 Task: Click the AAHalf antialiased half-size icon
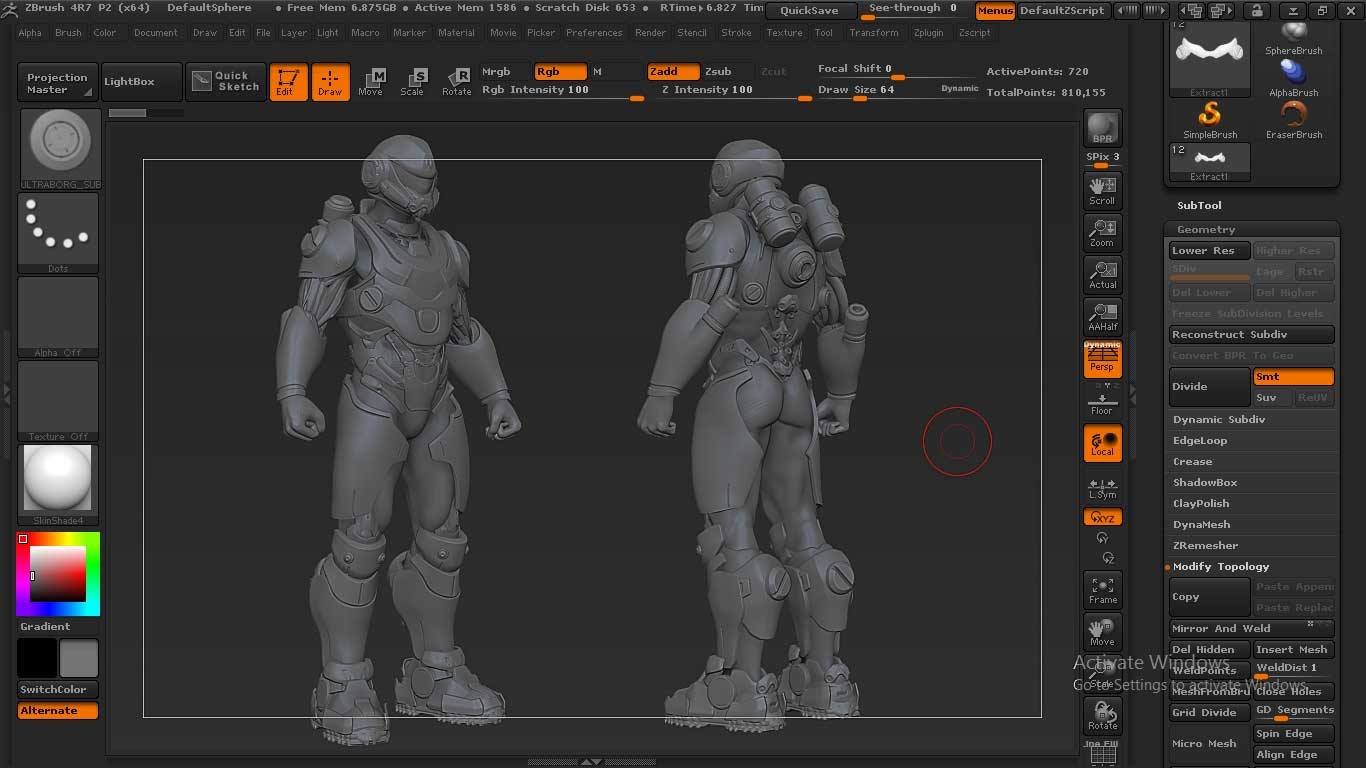coord(1102,316)
